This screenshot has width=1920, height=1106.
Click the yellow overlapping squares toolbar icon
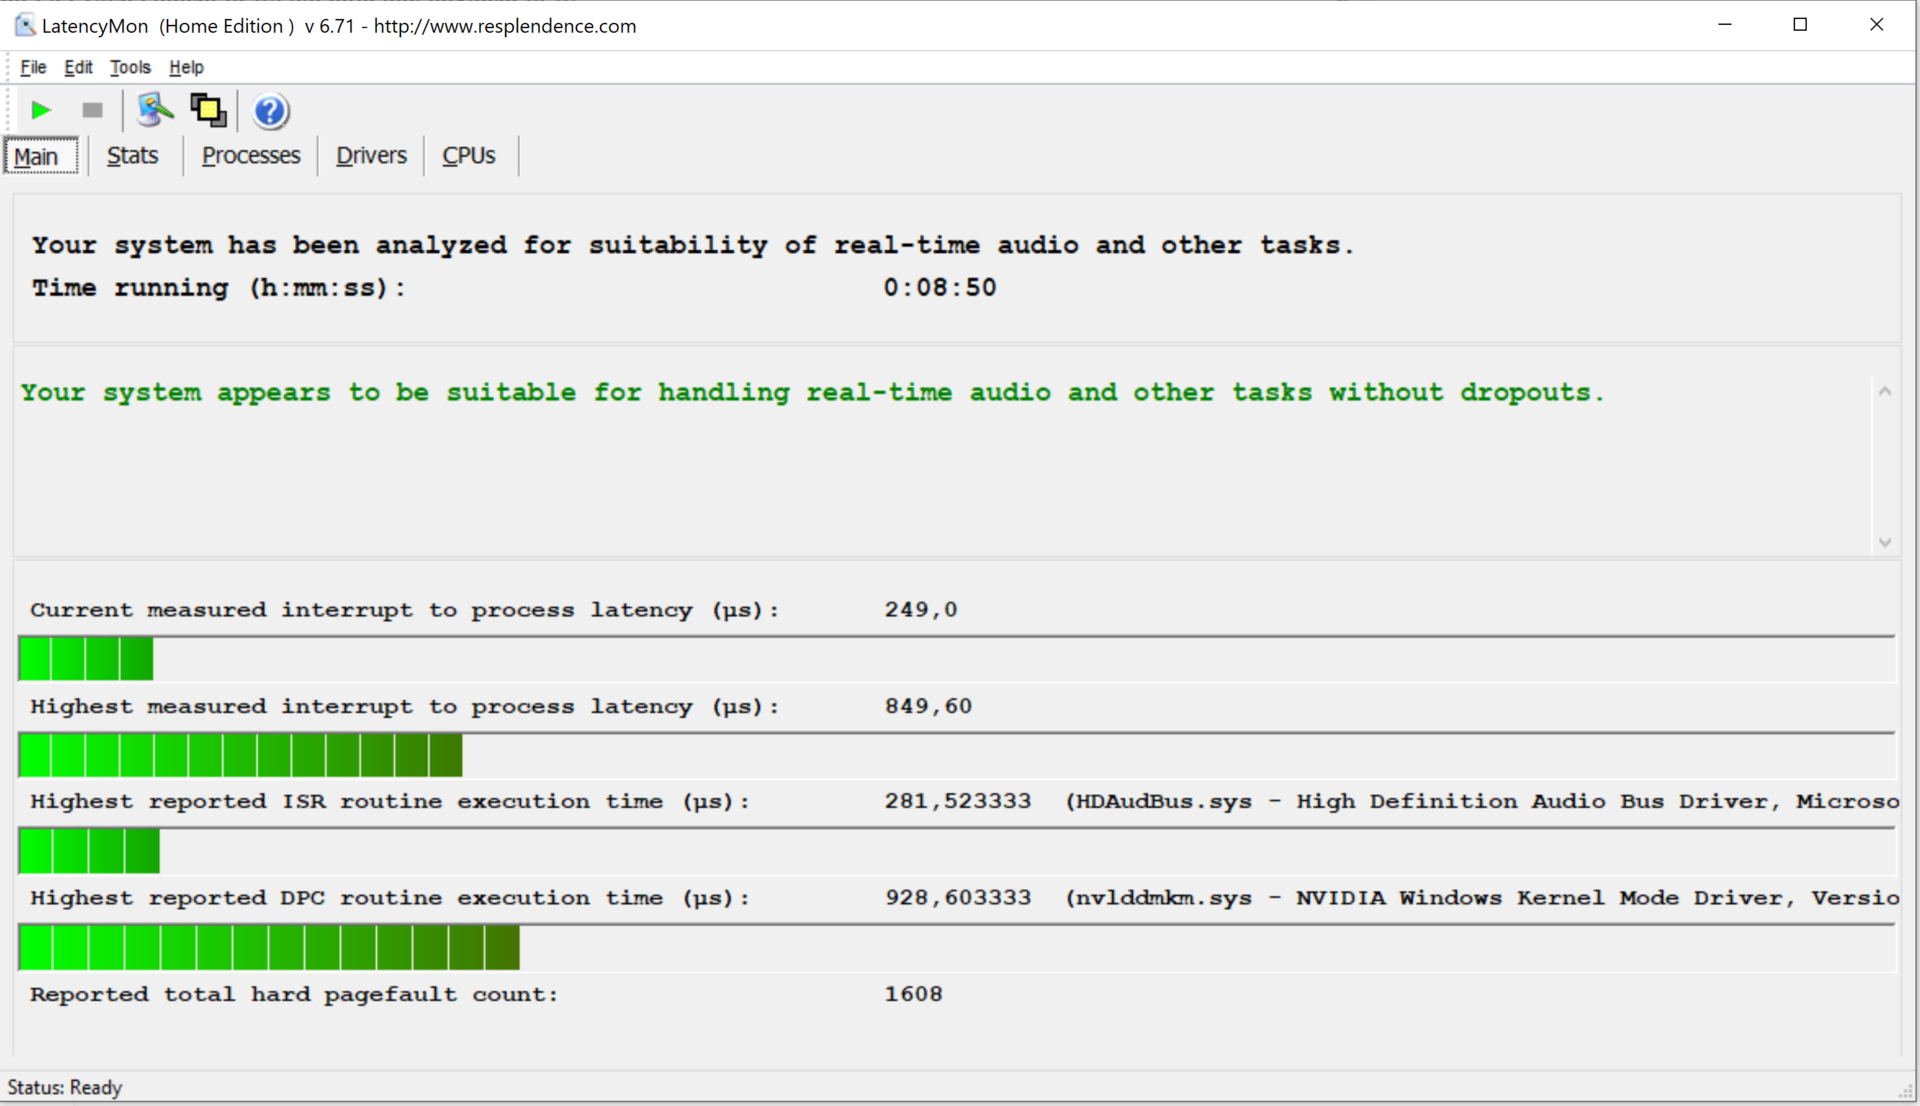coord(208,110)
